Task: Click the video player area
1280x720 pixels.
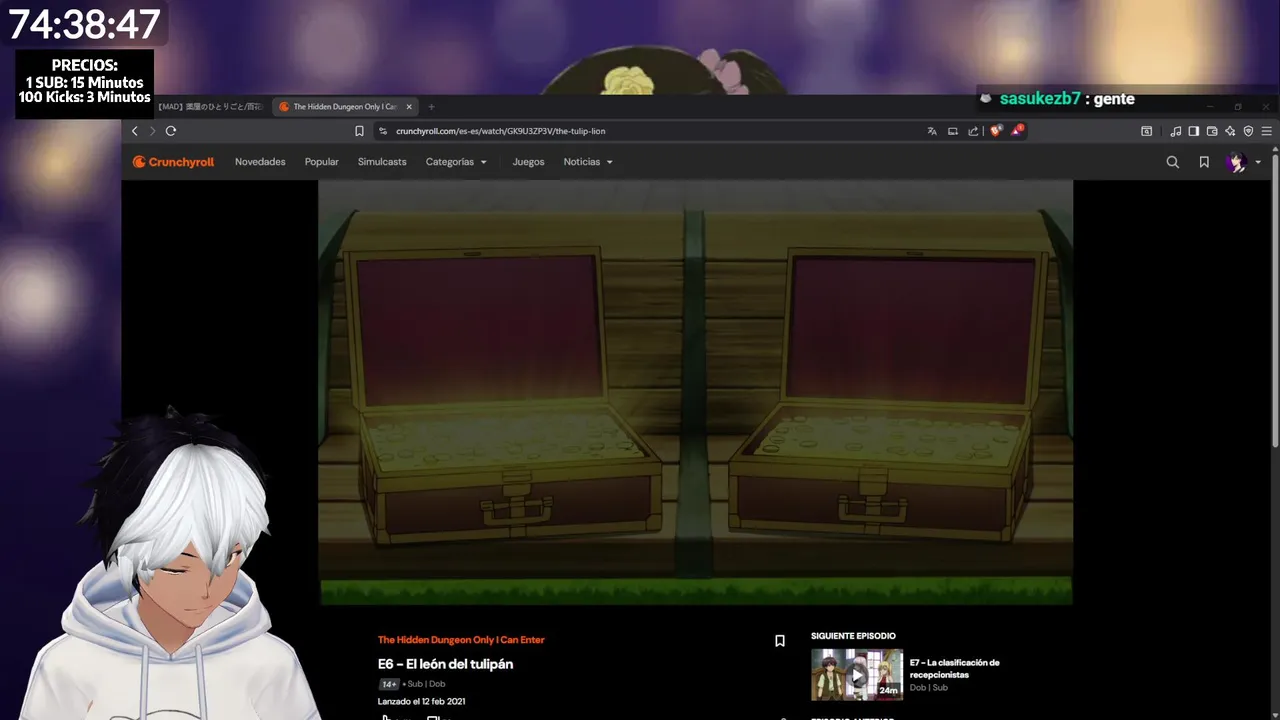Action: [695, 392]
